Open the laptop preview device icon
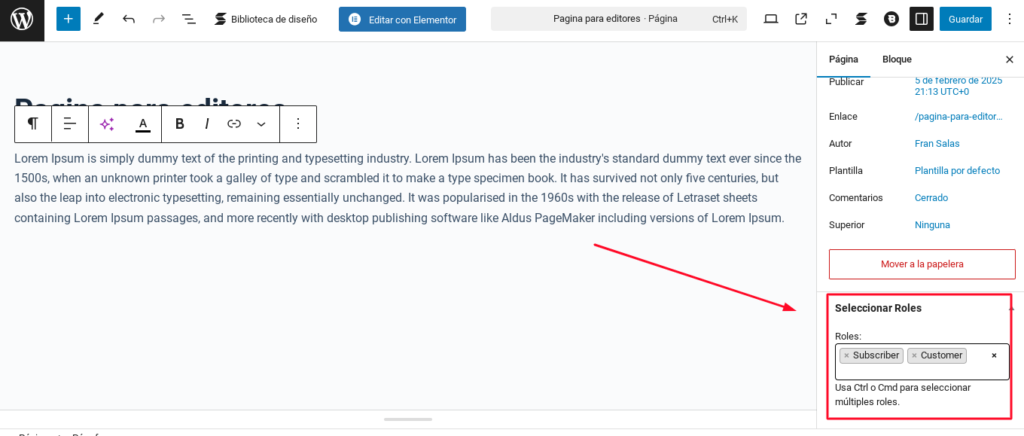1024x436 pixels. click(x=771, y=20)
